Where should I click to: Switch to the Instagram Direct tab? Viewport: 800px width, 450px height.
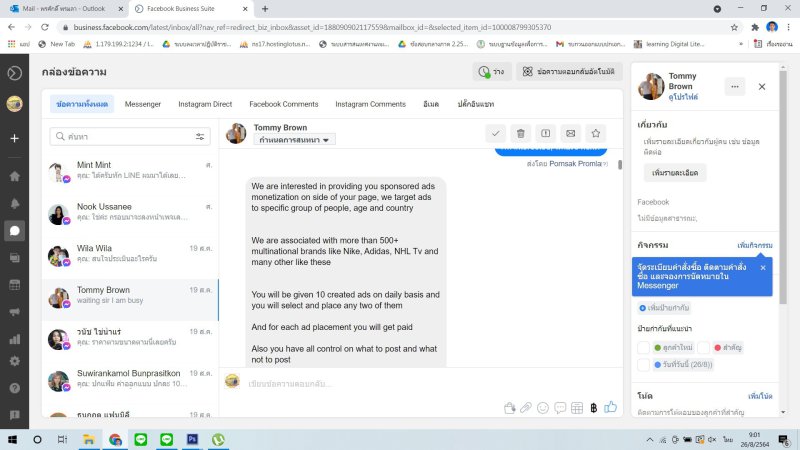205,104
